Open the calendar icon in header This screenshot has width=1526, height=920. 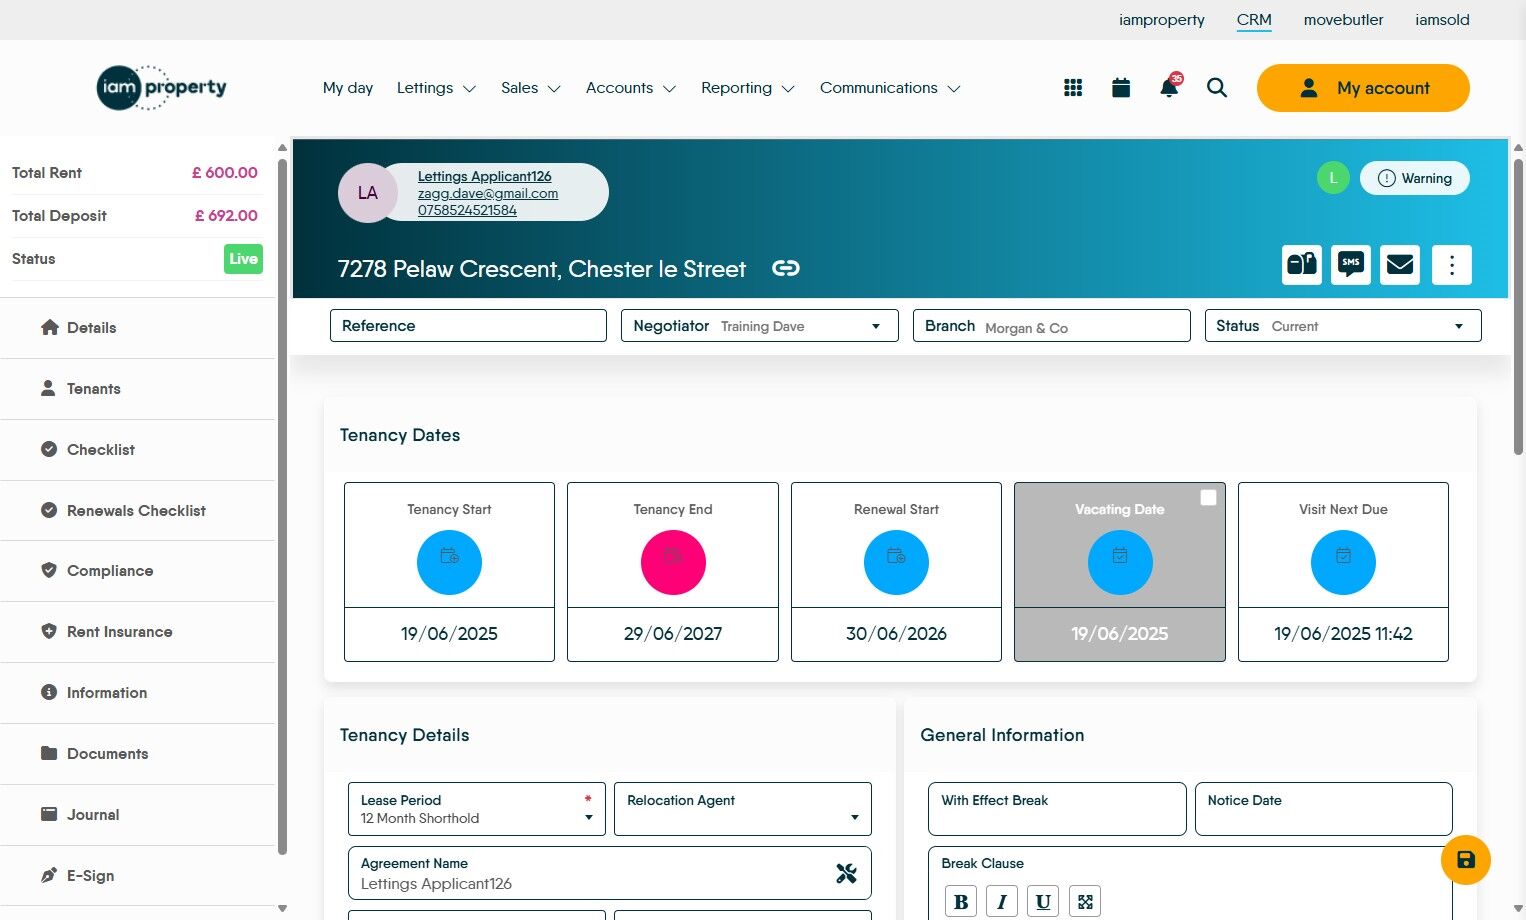[1121, 88]
